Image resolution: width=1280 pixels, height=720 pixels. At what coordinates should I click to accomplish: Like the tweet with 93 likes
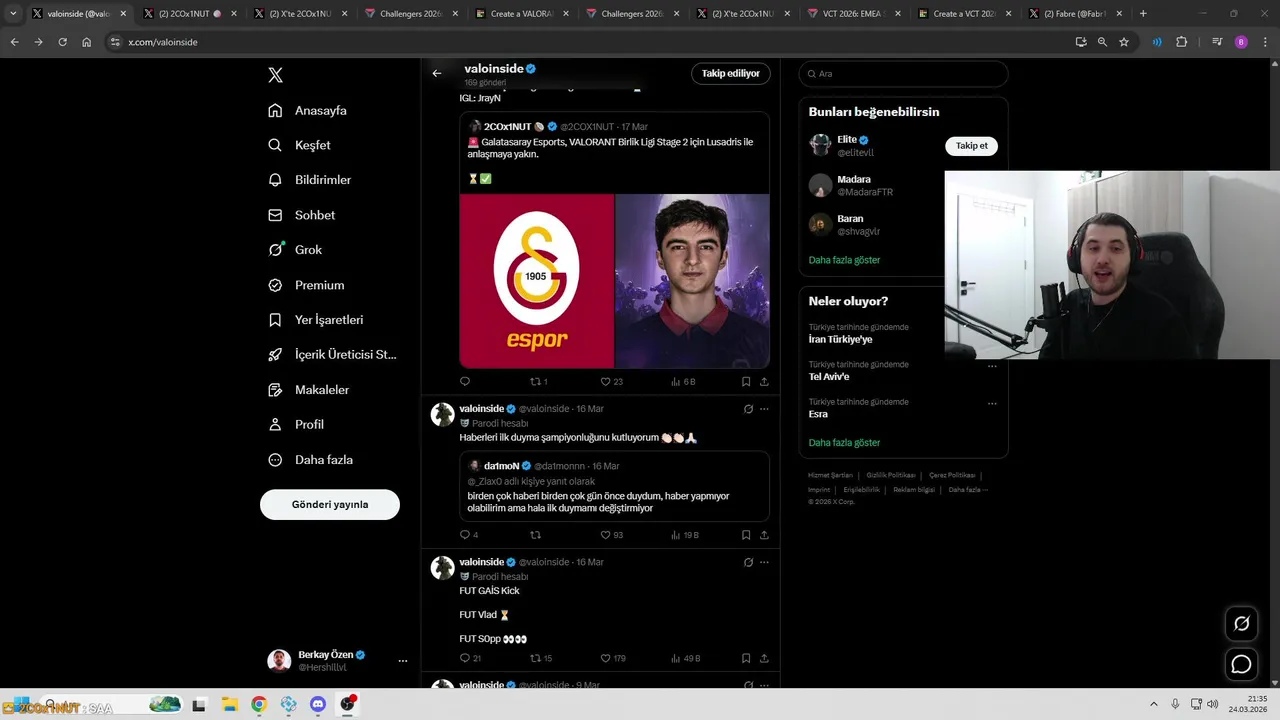pyautogui.click(x=611, y=535)
